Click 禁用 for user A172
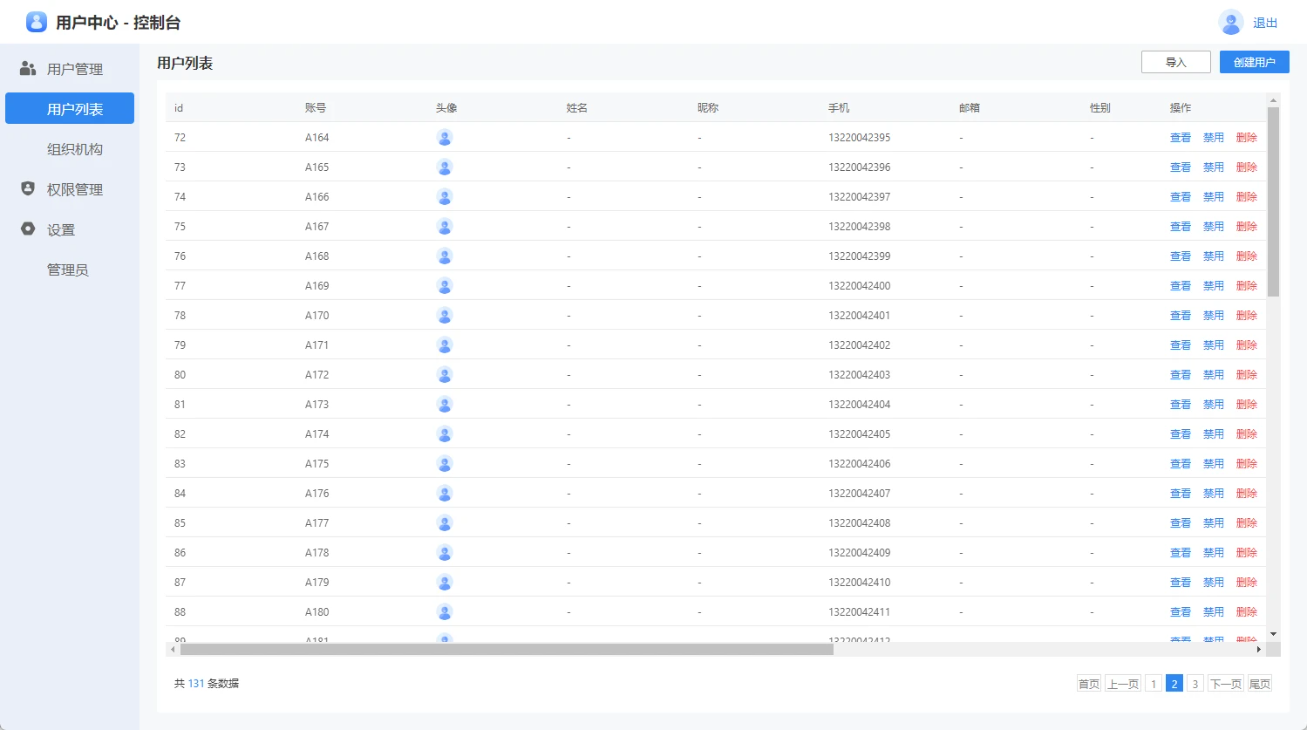1307x730 pixels. pos(1213,375)
